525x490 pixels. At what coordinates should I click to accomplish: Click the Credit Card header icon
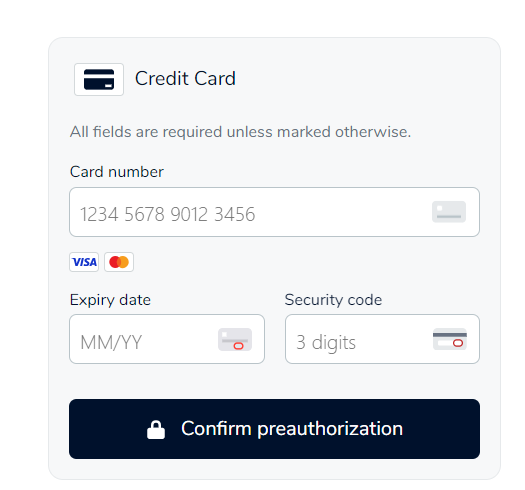99,79
